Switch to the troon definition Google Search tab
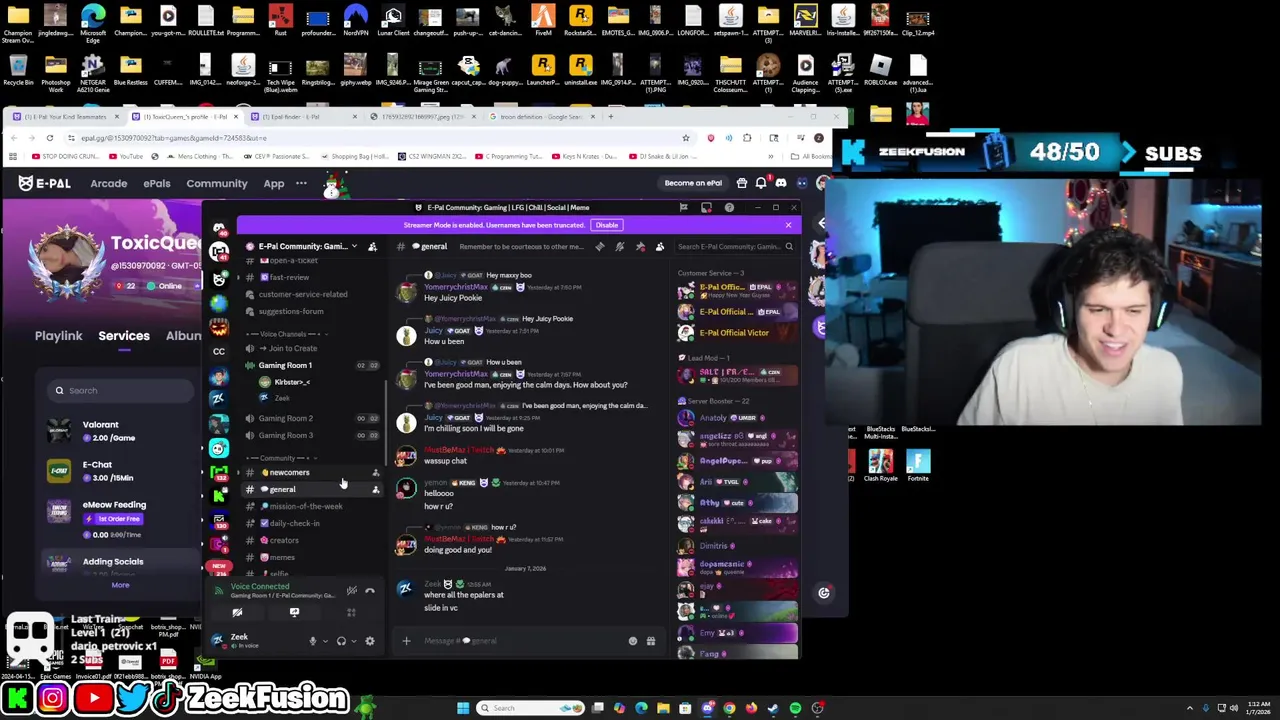 pyautogui.click(x=542, y=116)
